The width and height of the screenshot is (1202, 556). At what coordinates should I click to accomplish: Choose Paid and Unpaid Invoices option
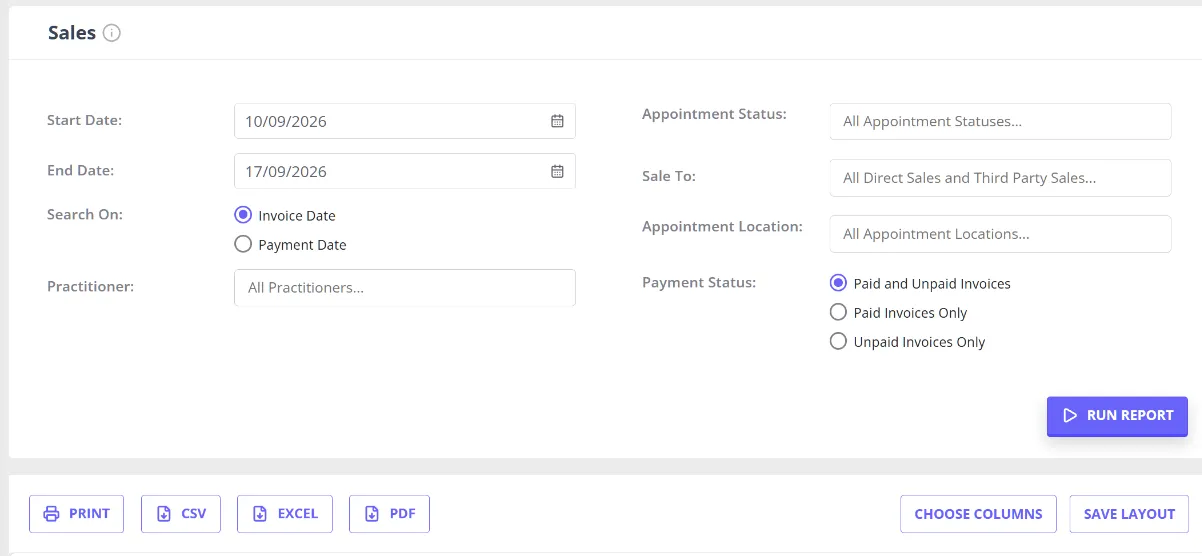tap(838, 283)
